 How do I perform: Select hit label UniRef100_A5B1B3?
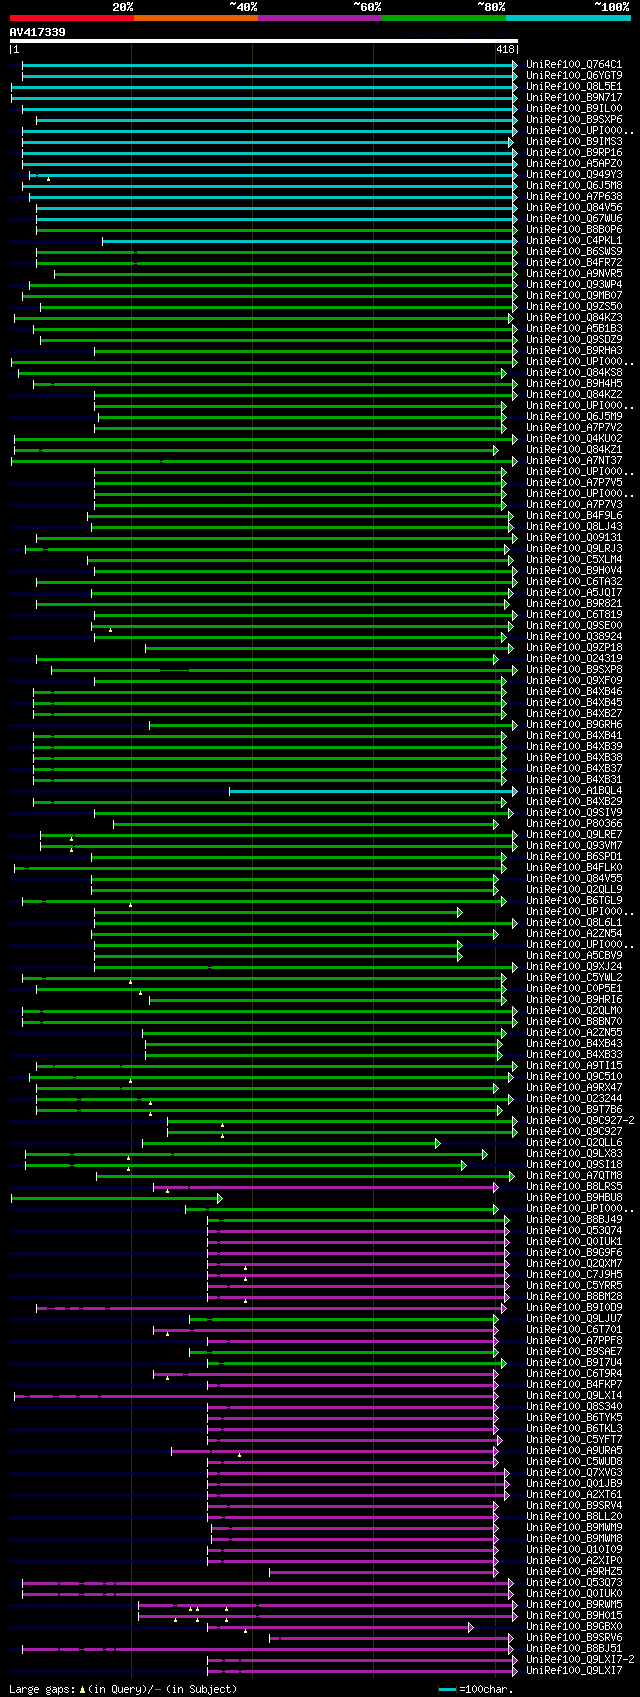coord(574,328)
